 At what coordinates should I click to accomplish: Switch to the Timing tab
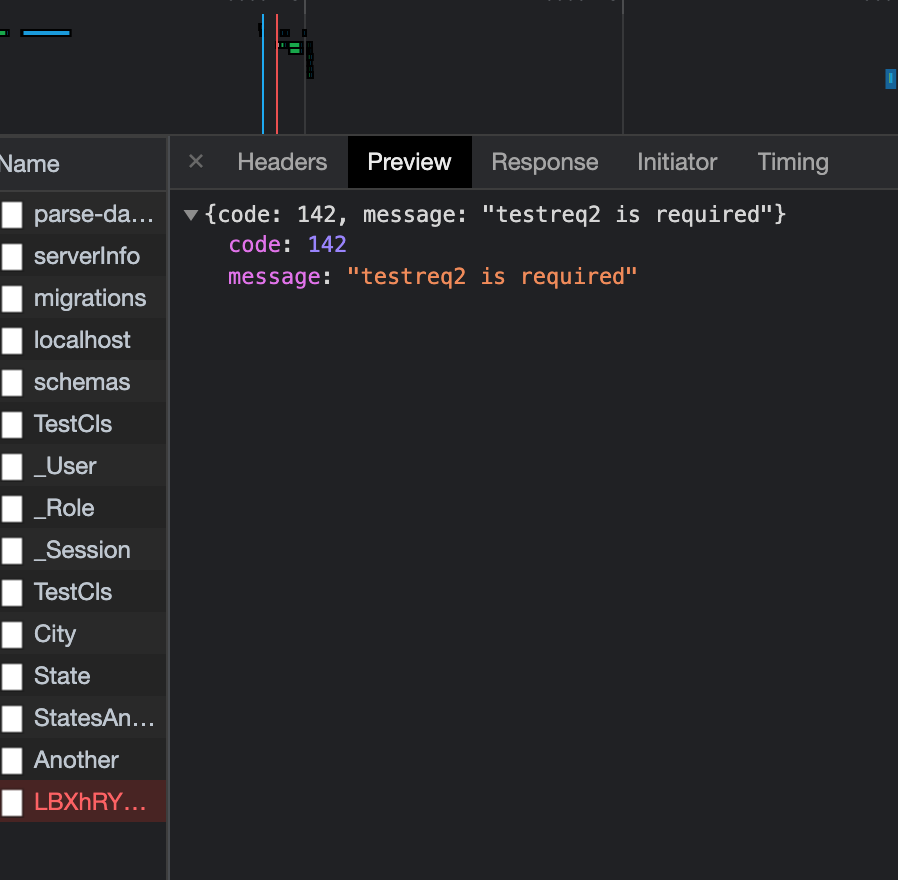(793, 162)
